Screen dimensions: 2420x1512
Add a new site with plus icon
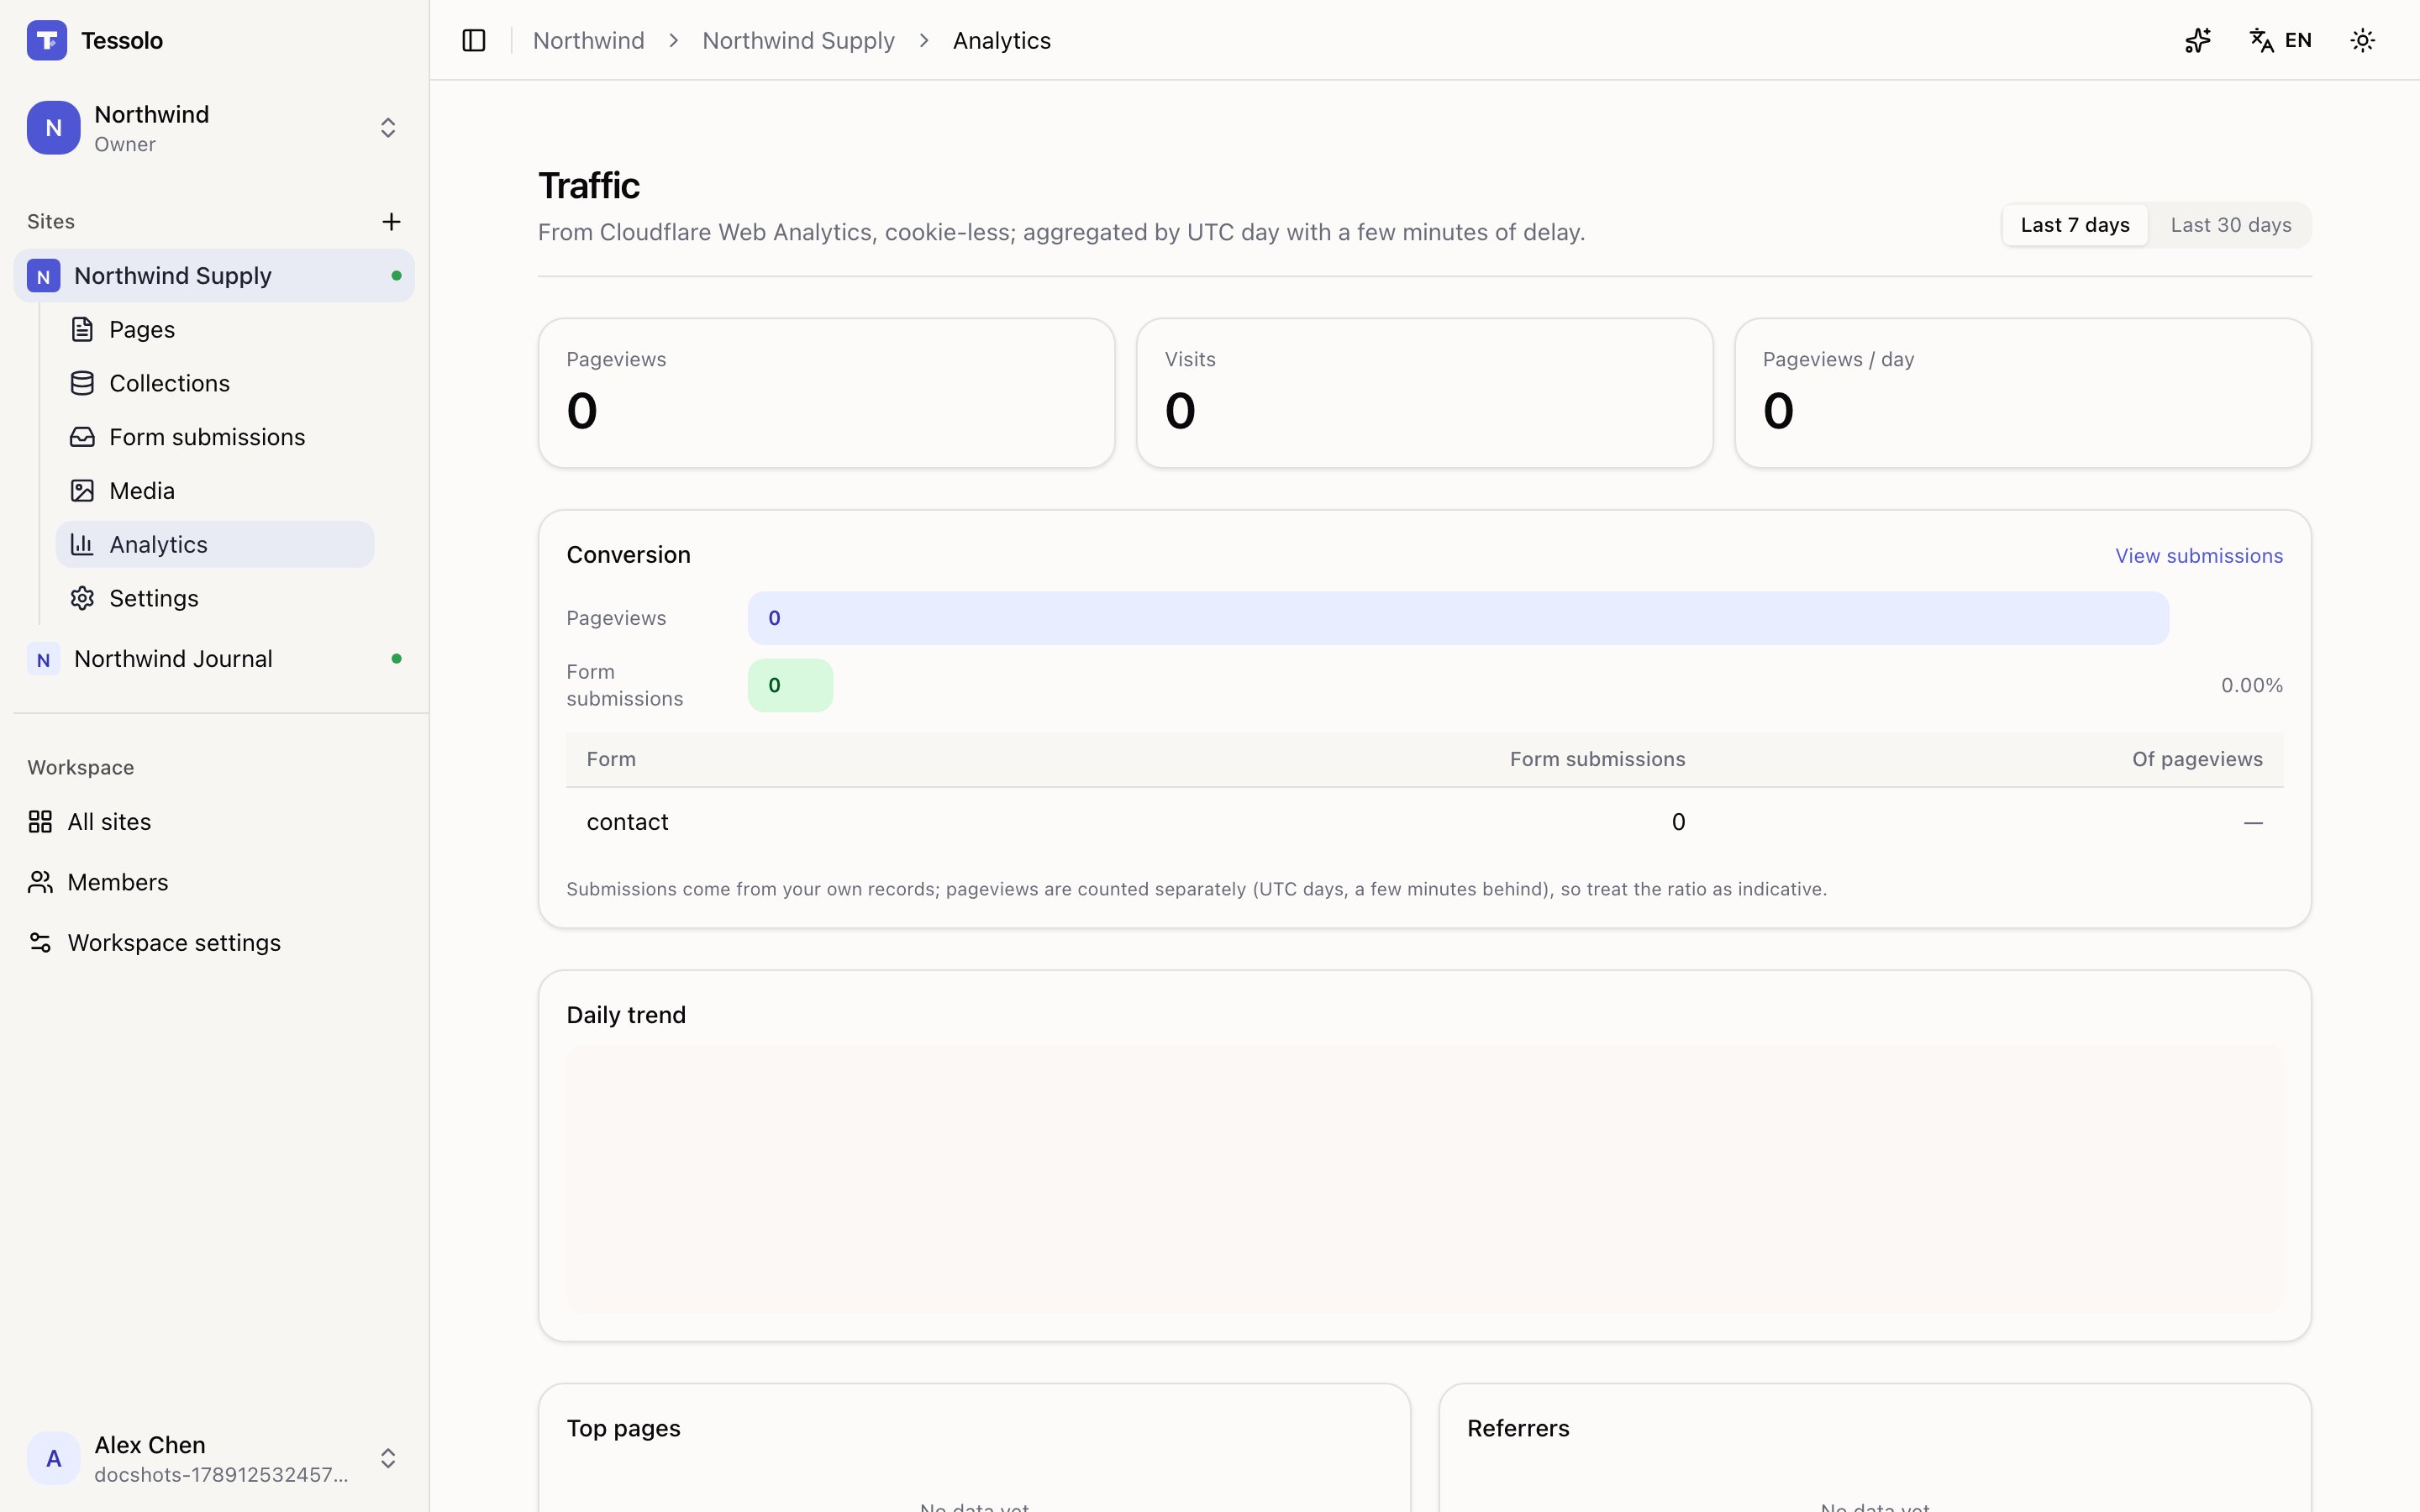(x=391, y=221)
